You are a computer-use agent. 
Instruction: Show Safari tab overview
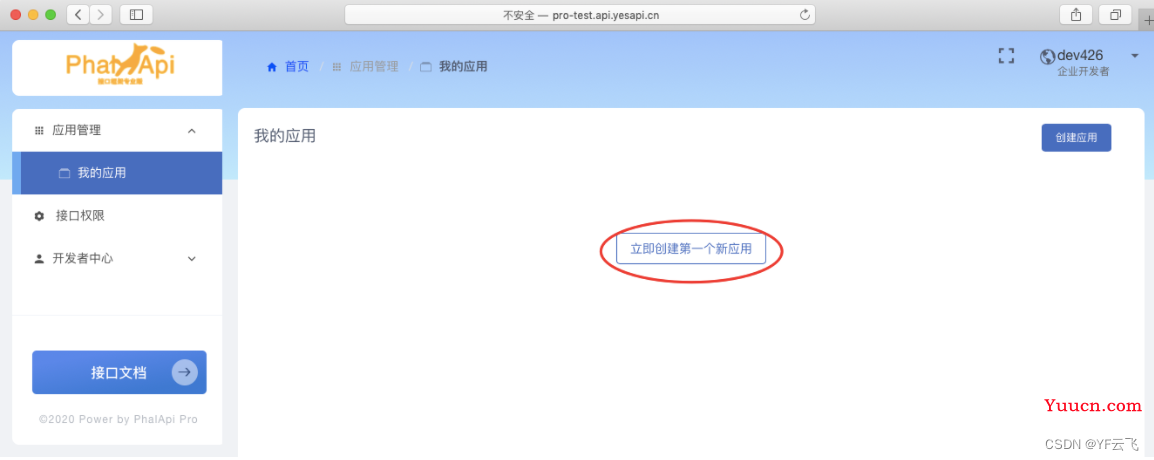pos(1115,14)
